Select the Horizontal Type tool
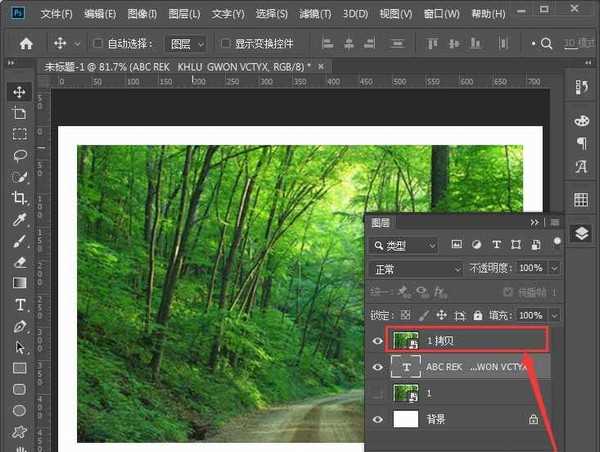Viewport: 600px width, 452px height. tap(19, 305)
